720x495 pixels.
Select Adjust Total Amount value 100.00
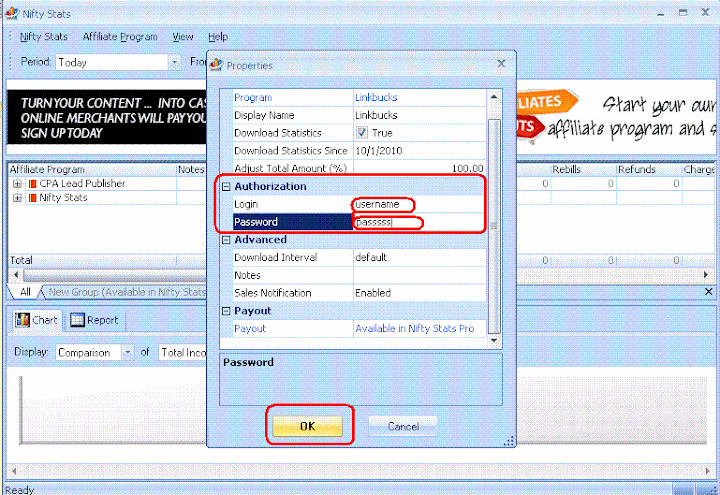click(x=467, y=169)
